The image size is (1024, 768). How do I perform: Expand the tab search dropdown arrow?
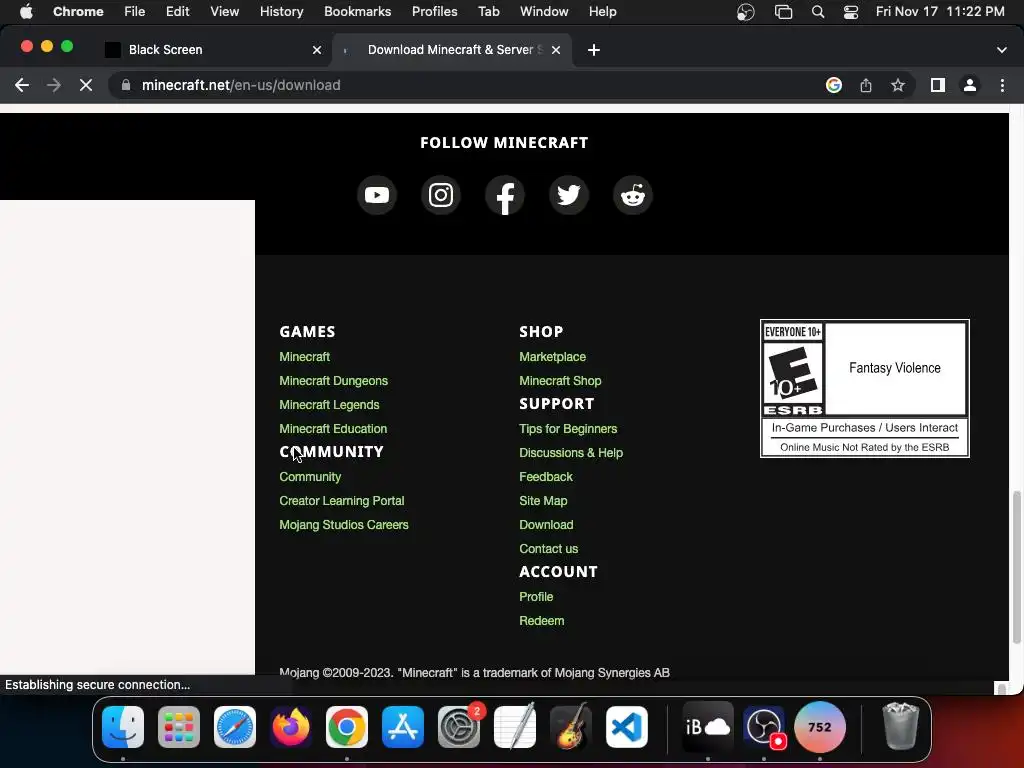pyautogui.click(x=1002, y=50)
